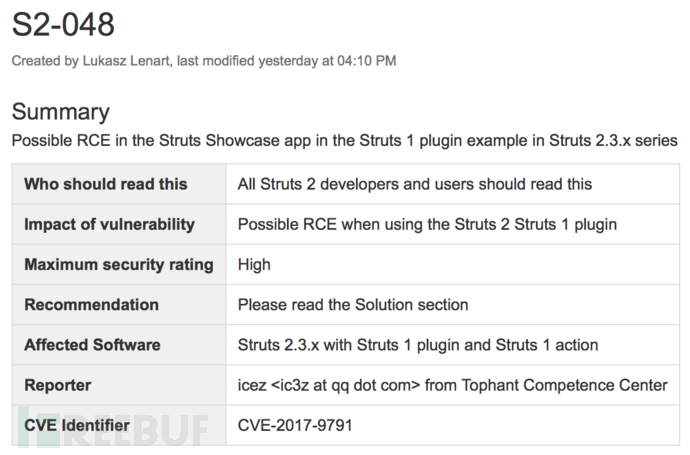Click the "Who should read this" row label

106,184
